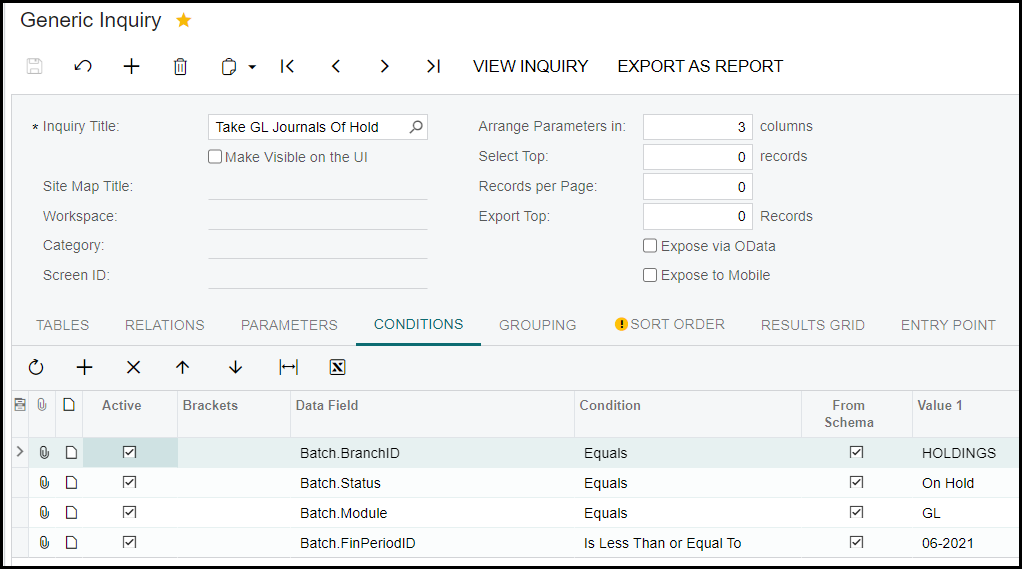Refresh the conditions grid
Image resolution: width=1022 pixels, height=569 pixels.
[36, 367]
